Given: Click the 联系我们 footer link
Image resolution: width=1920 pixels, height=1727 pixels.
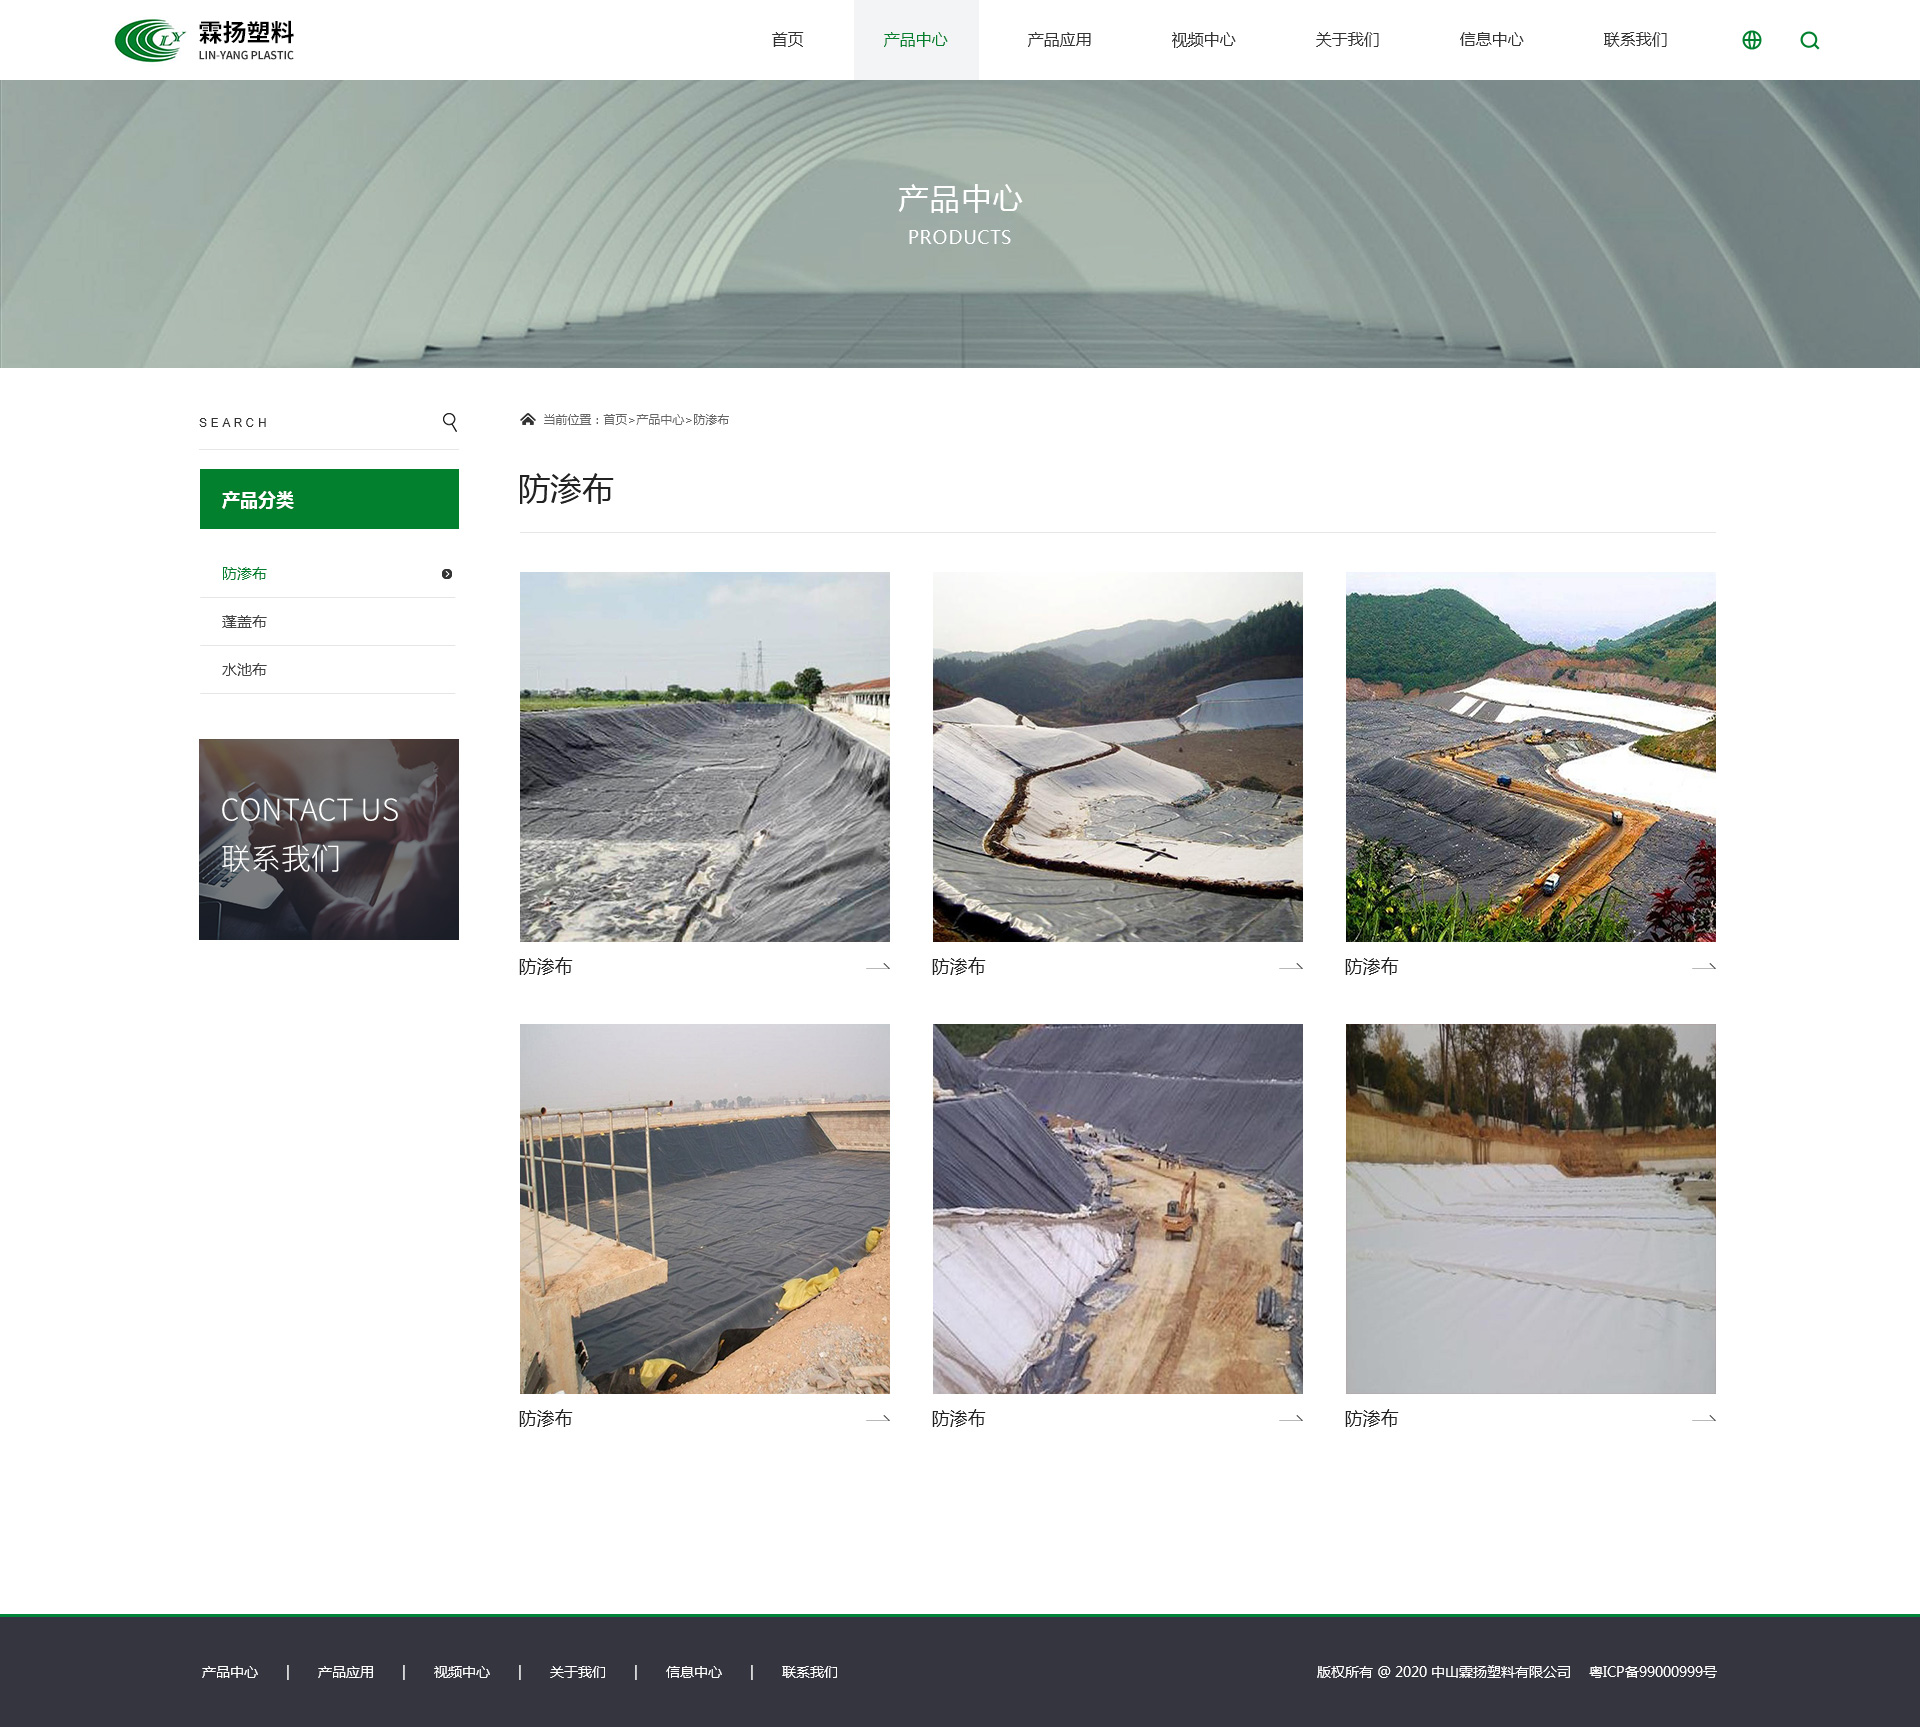Looking at the screenshot, I should pos(809,1672).
